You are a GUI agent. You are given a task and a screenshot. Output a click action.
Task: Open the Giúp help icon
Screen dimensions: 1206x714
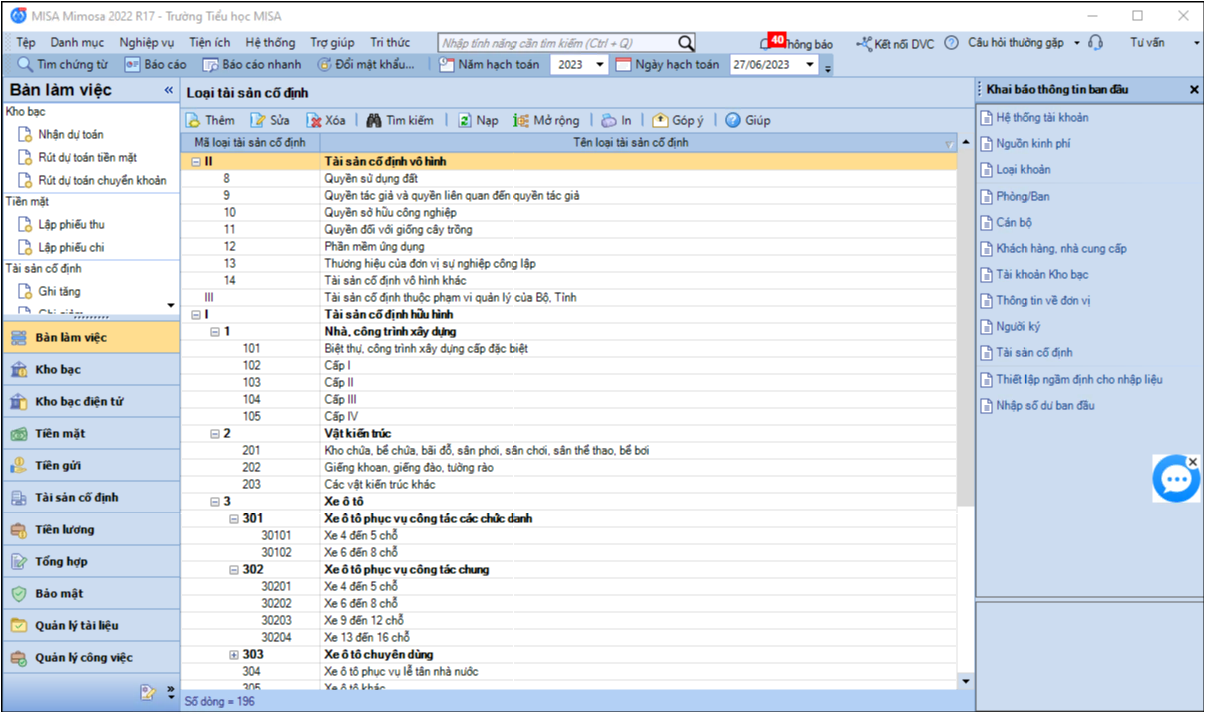(x=733, y=120)
